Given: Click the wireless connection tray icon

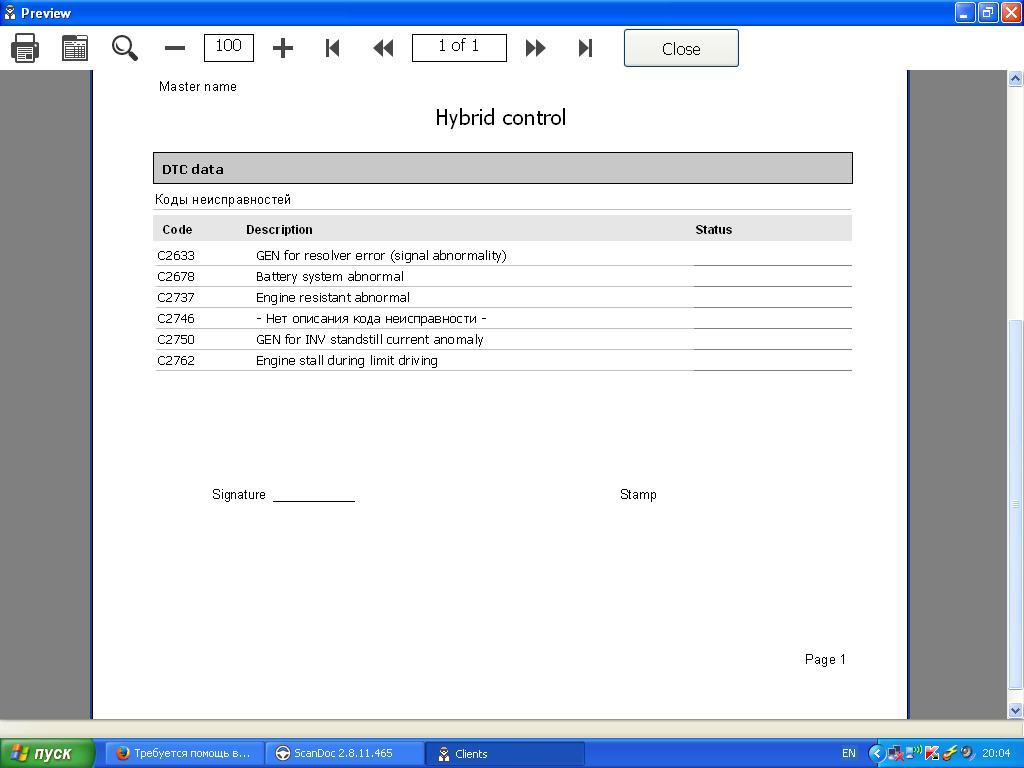Looking at the screenshot, I should pyautogui.click(x=913, y=753).
